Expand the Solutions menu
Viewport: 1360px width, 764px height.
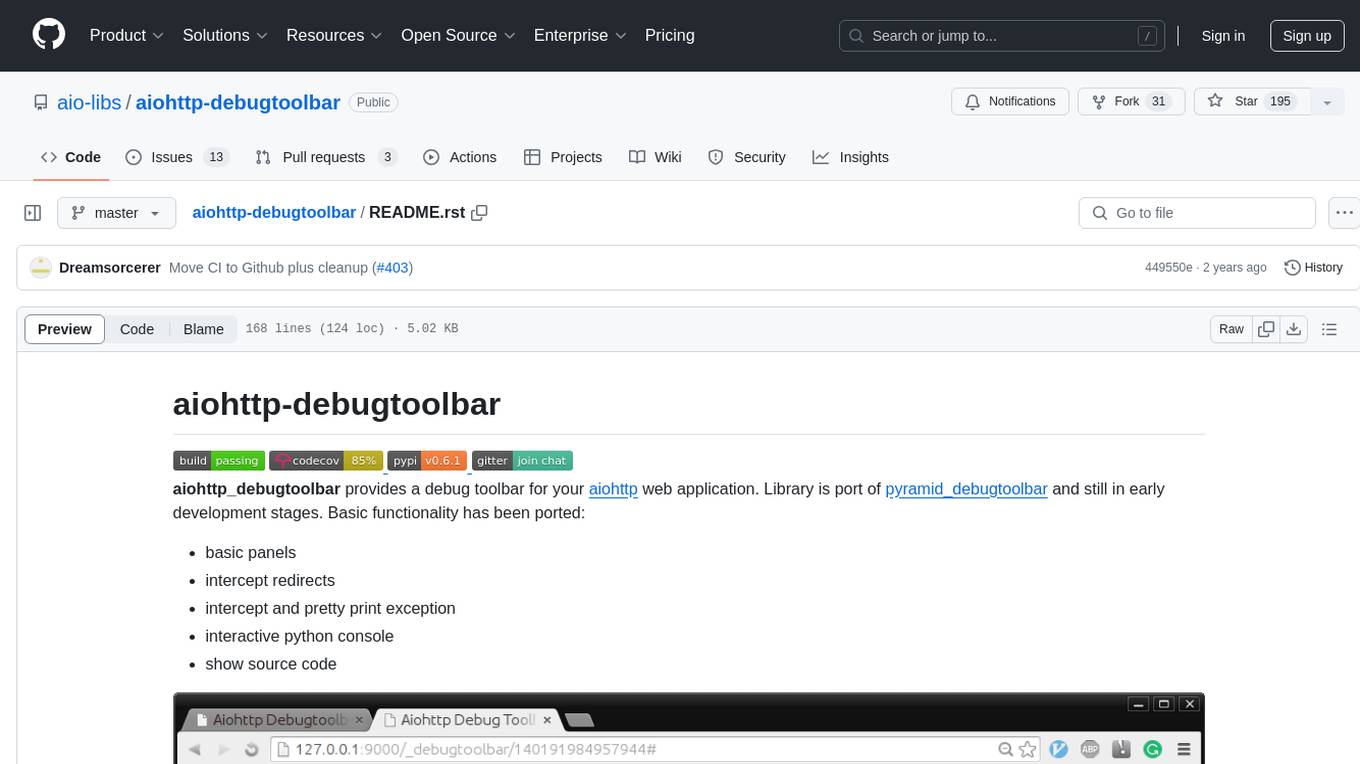click(225, 35)
